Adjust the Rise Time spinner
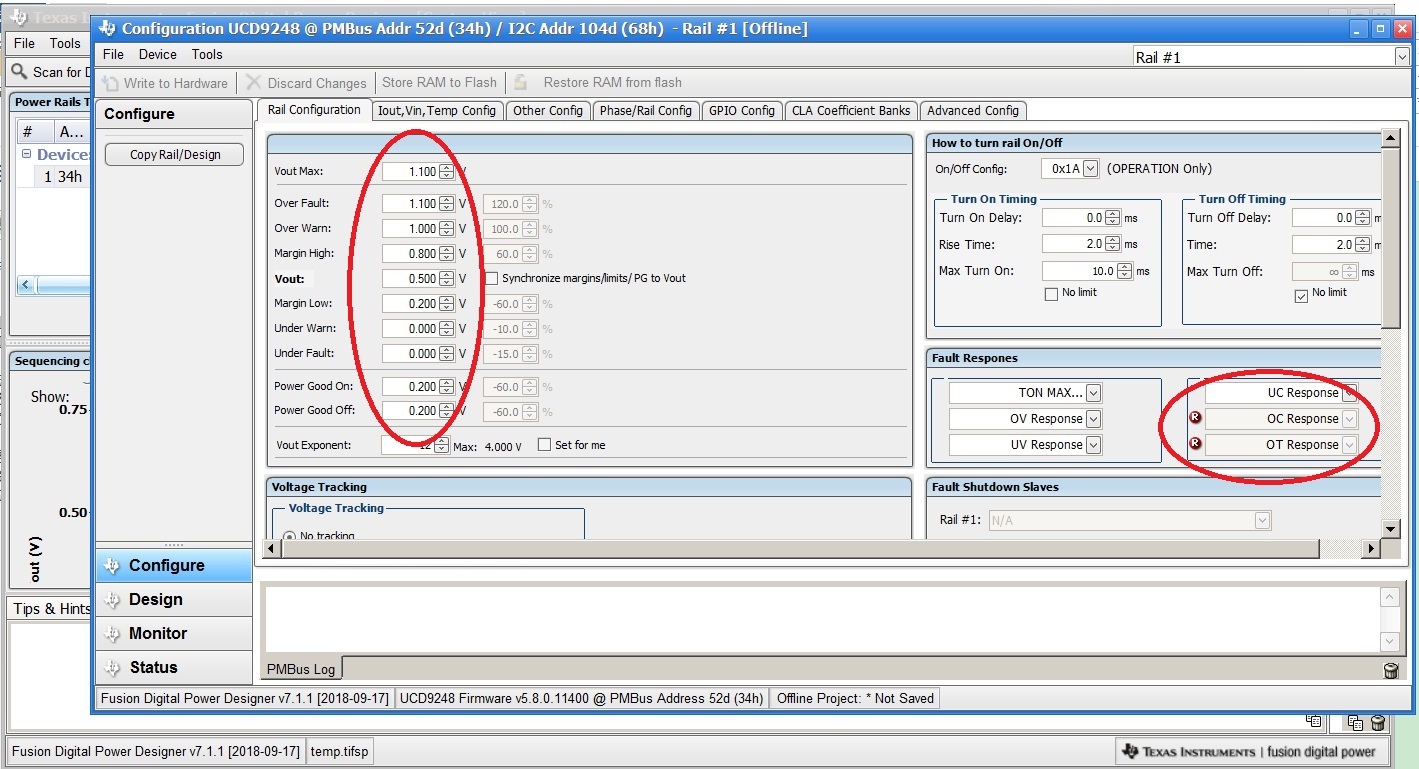 [x=1113, y=244]
